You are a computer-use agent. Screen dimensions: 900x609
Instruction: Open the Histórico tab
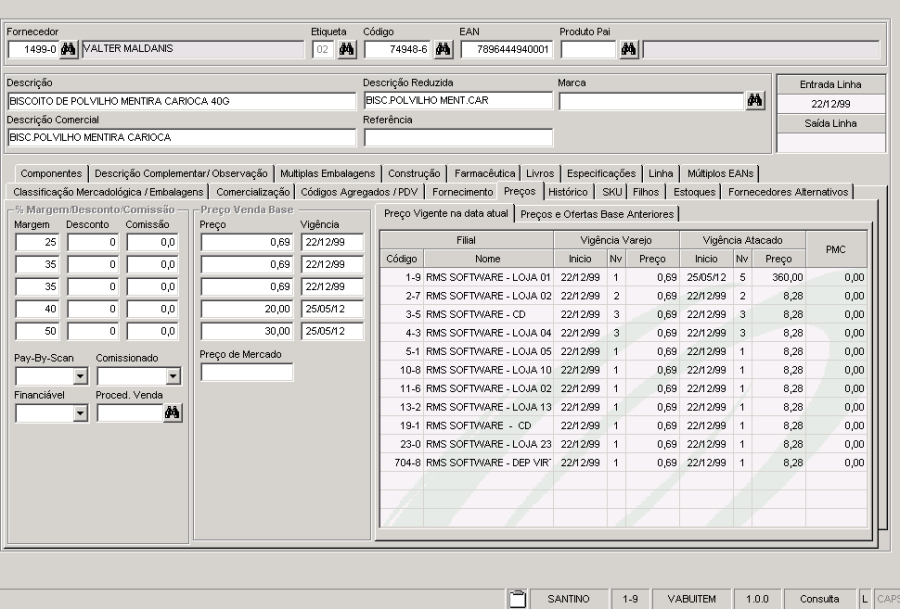pos(568,192)
